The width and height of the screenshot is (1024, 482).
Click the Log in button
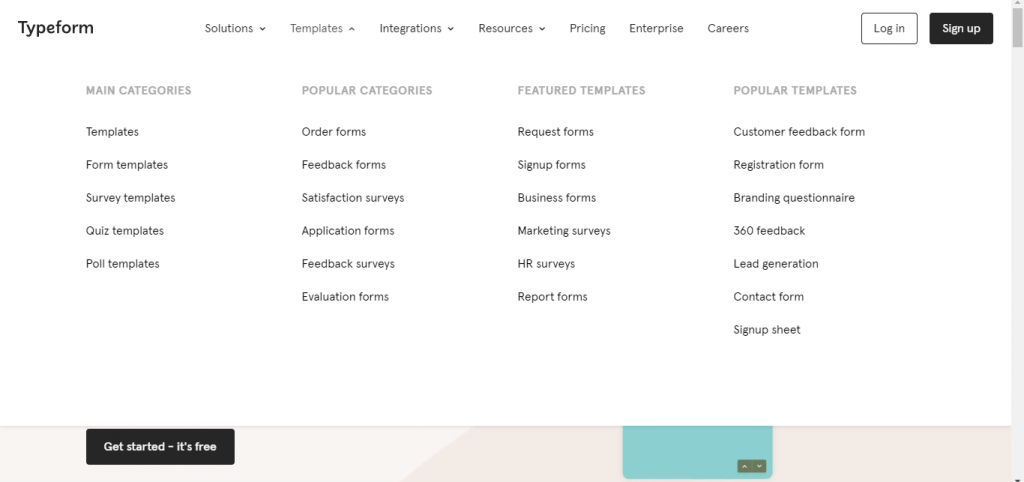pyautogui.click(x=889, y=29)
